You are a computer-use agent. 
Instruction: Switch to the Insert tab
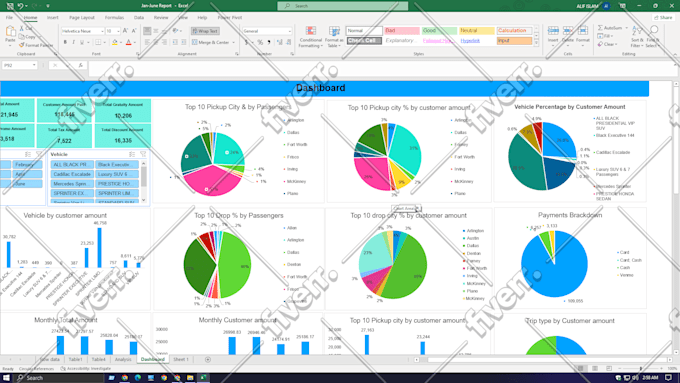[52, 18]
